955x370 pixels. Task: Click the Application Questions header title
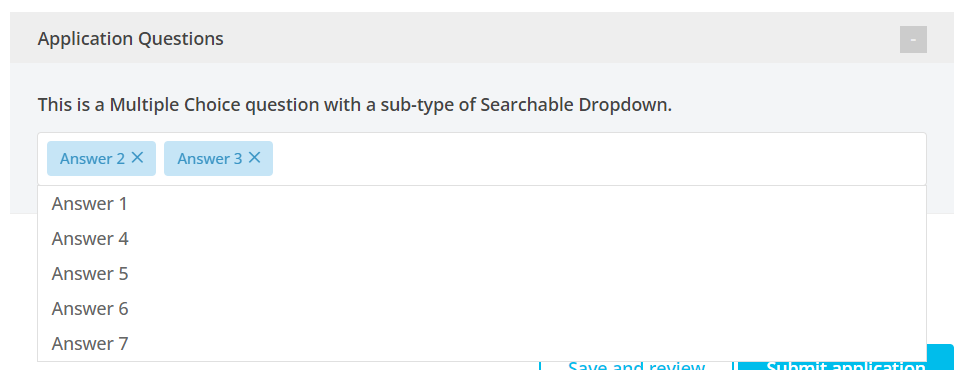point(130,39)
